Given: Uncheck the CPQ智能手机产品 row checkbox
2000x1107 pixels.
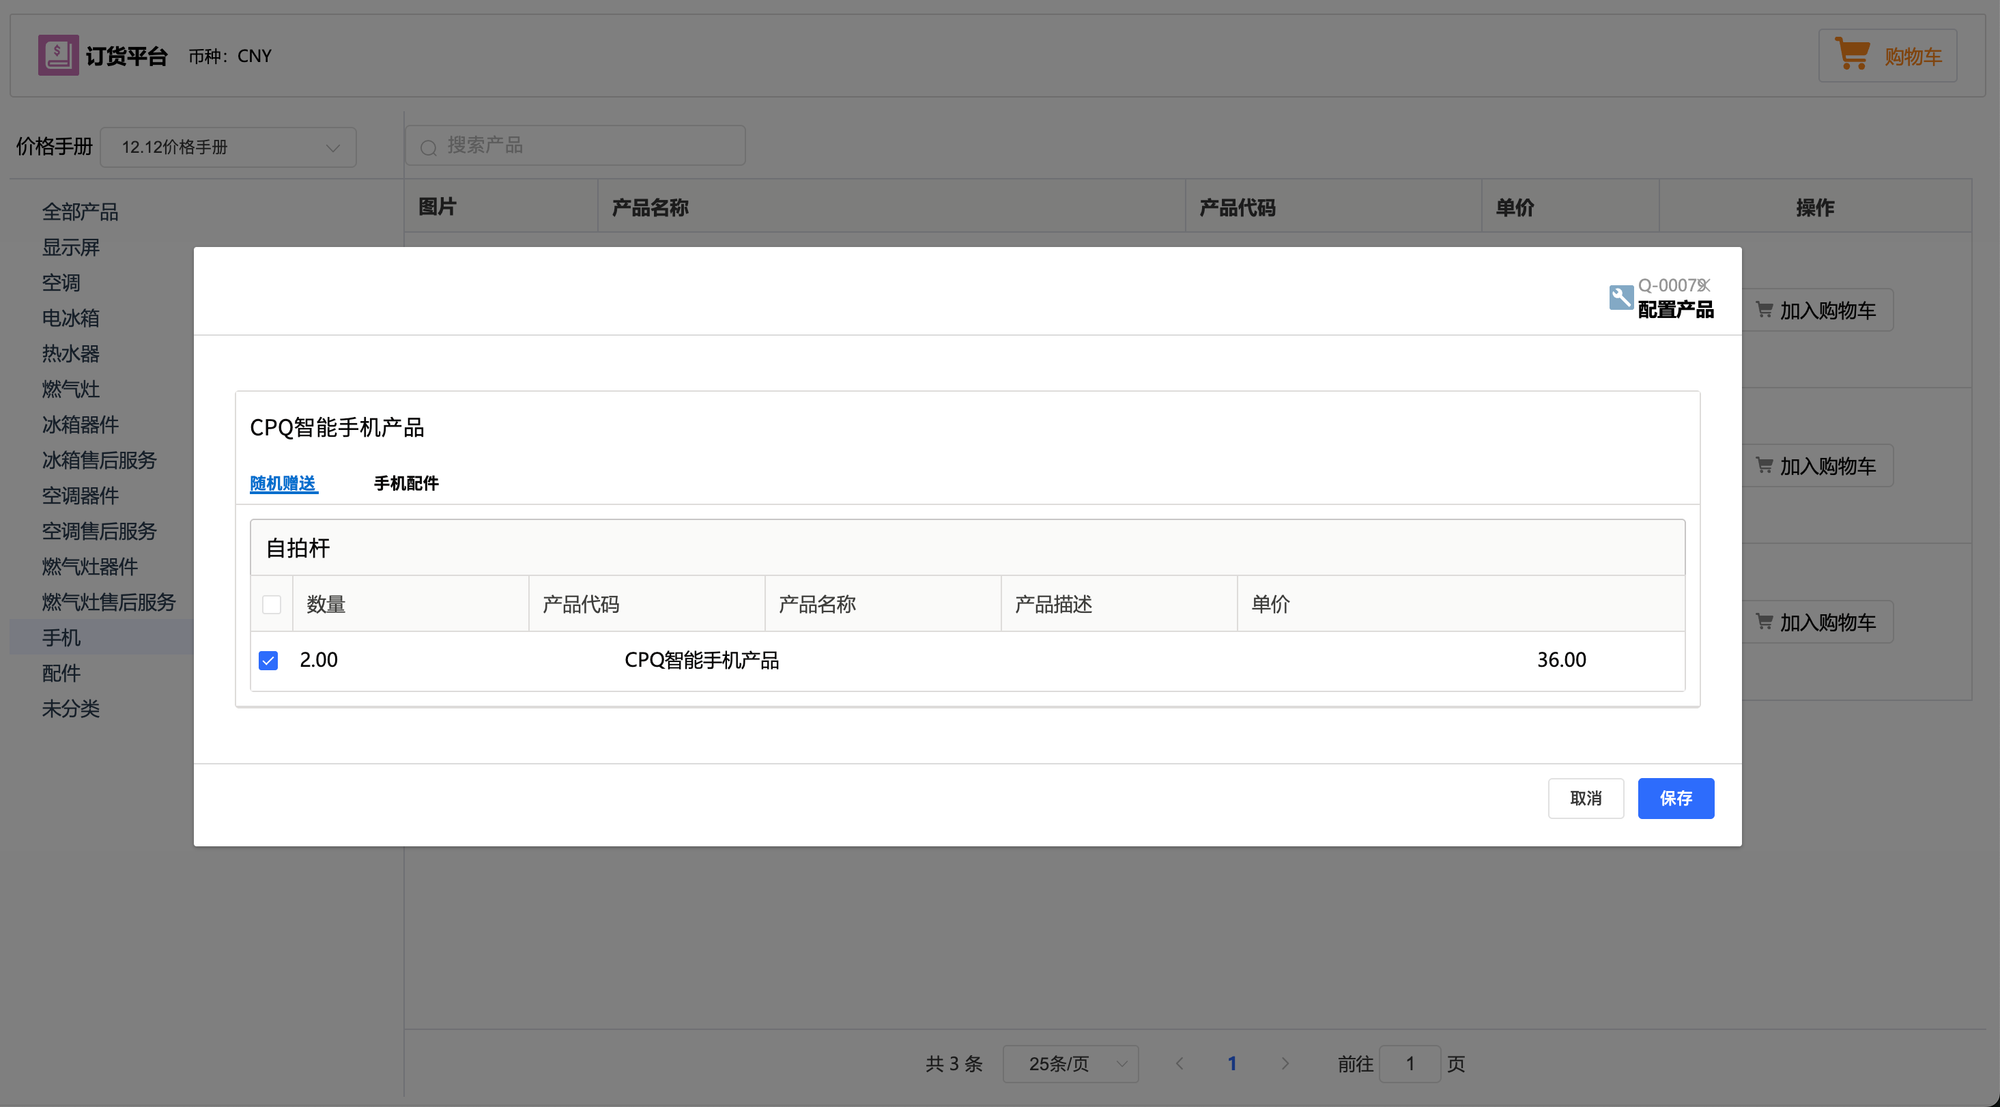Looking at the screenshot, I should (x=268, y=660).
